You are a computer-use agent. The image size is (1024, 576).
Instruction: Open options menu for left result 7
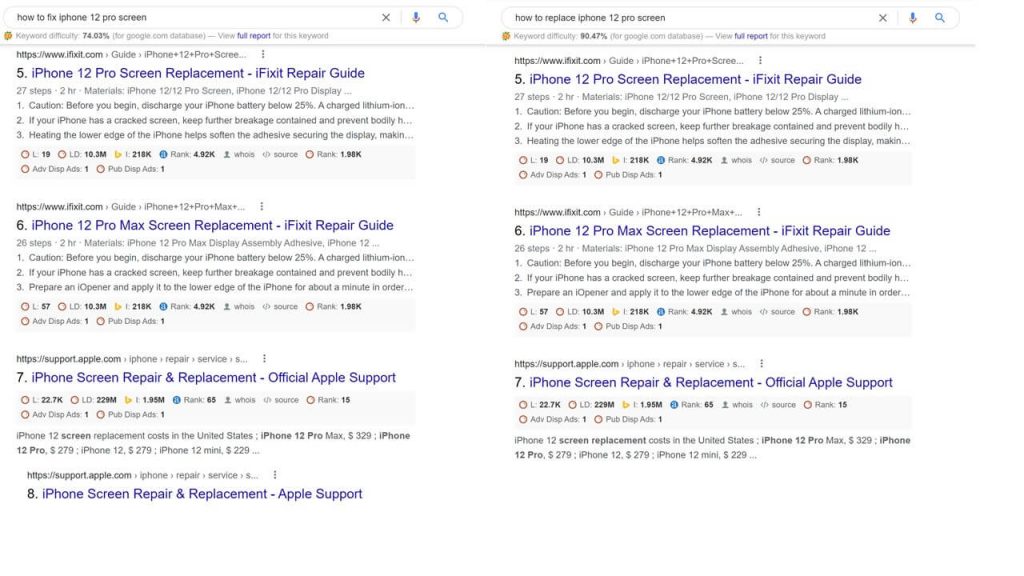(264, 359)
